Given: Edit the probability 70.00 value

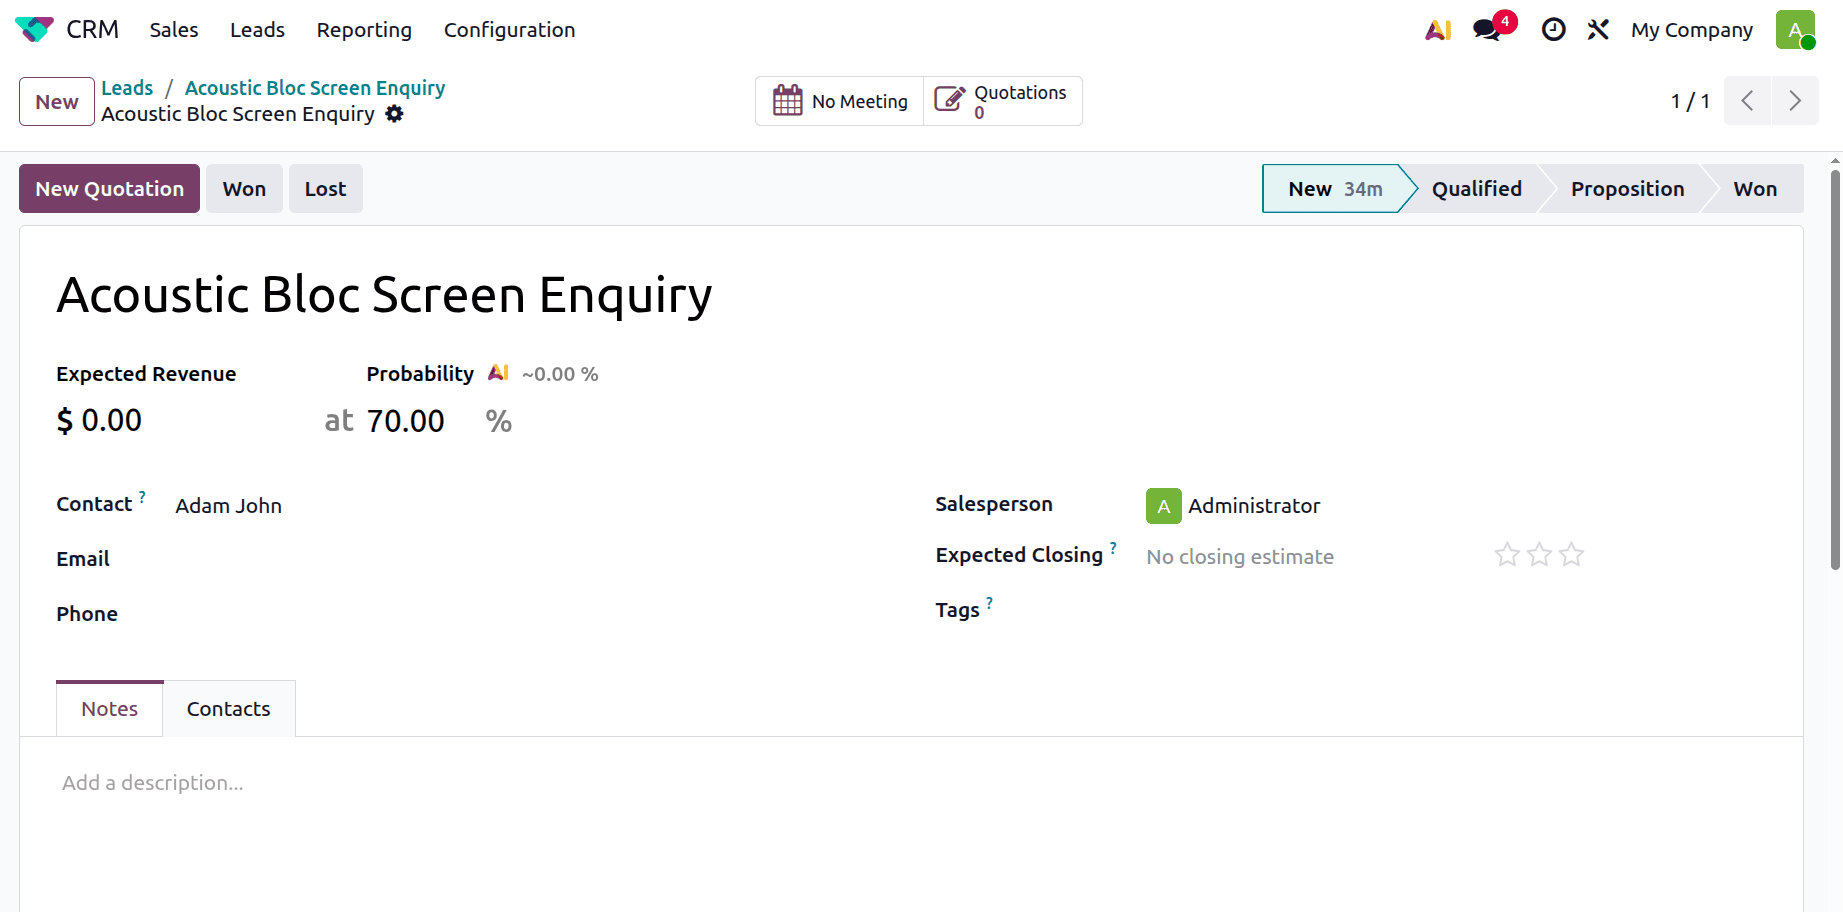Looking at the screenshot, I should pos(405,421).
